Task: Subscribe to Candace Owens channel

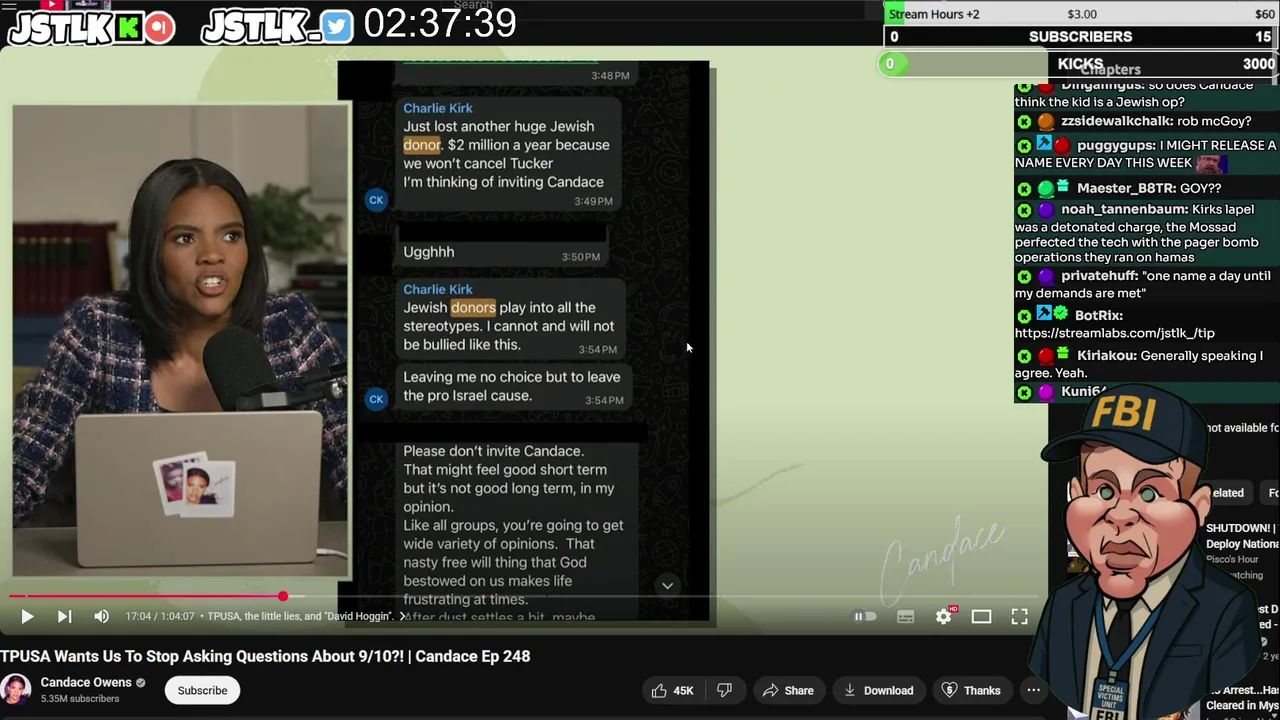Action: point(202,690)
